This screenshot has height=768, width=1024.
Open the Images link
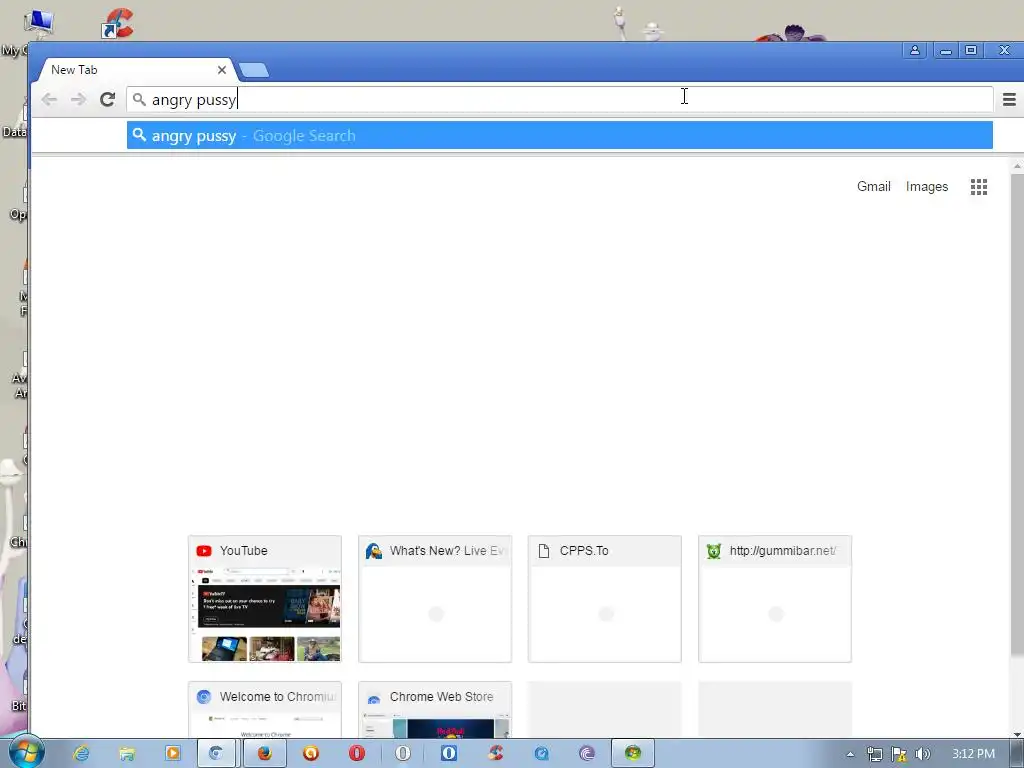point(927,187)
